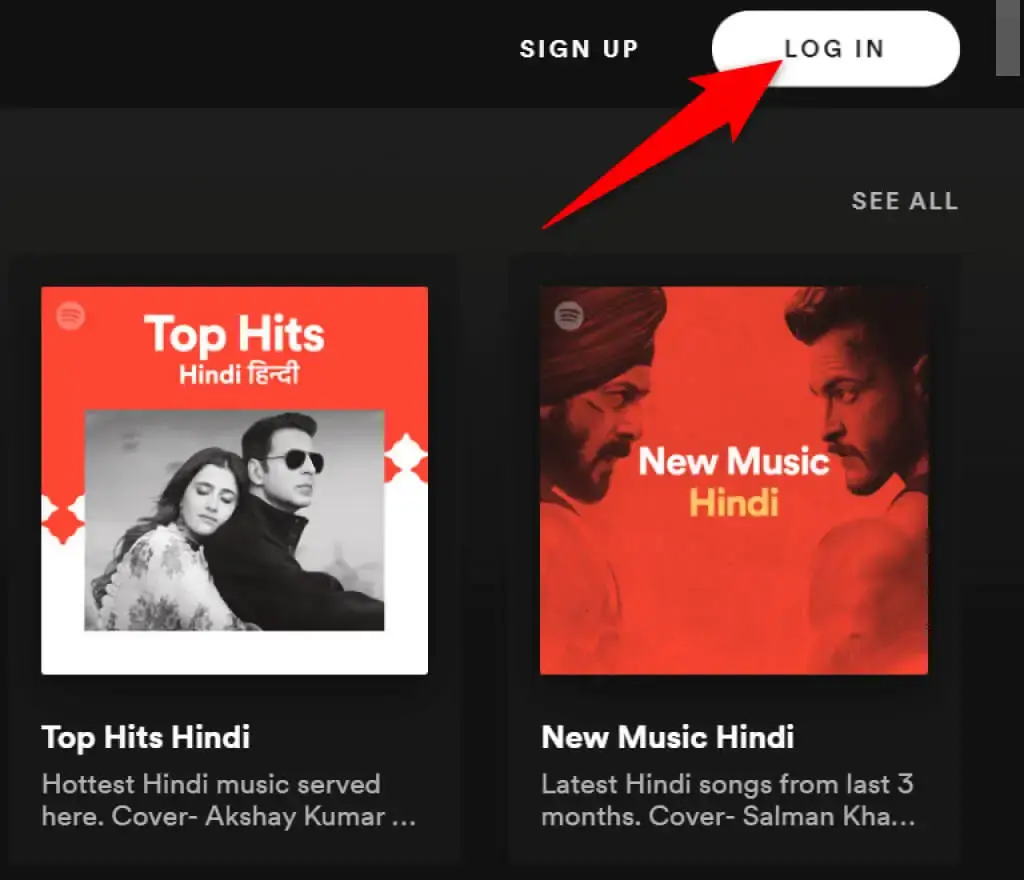Open the New Music Hindi cover artwork

point(734,480)
